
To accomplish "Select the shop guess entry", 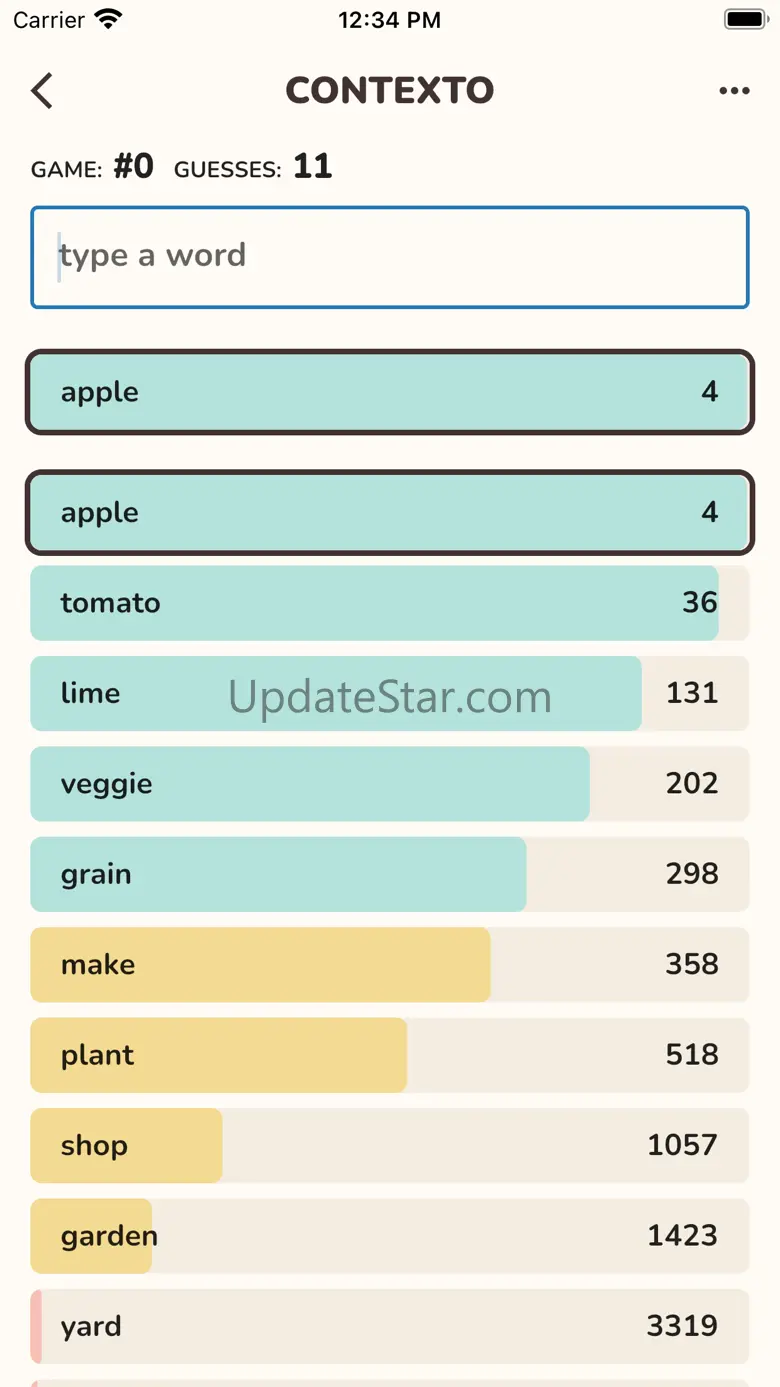I will pyautogui.click(x=390, y=1145).
